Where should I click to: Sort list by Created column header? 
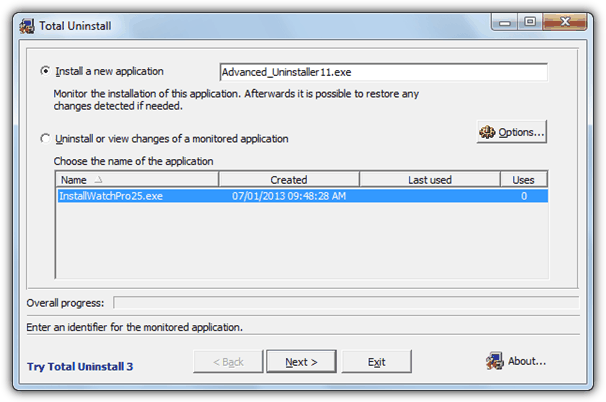point(288,180)
